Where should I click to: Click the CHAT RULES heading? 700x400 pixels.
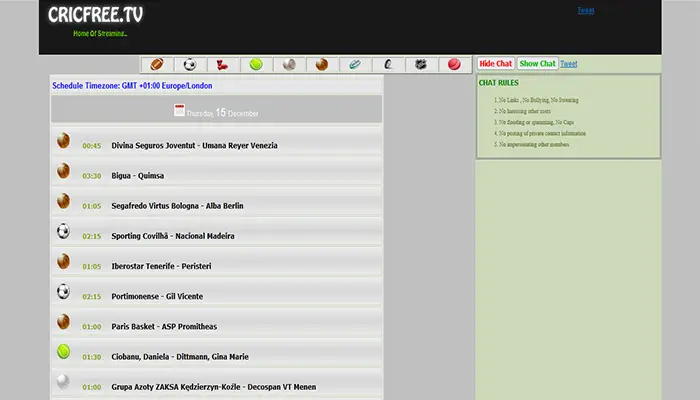(499, 83)
